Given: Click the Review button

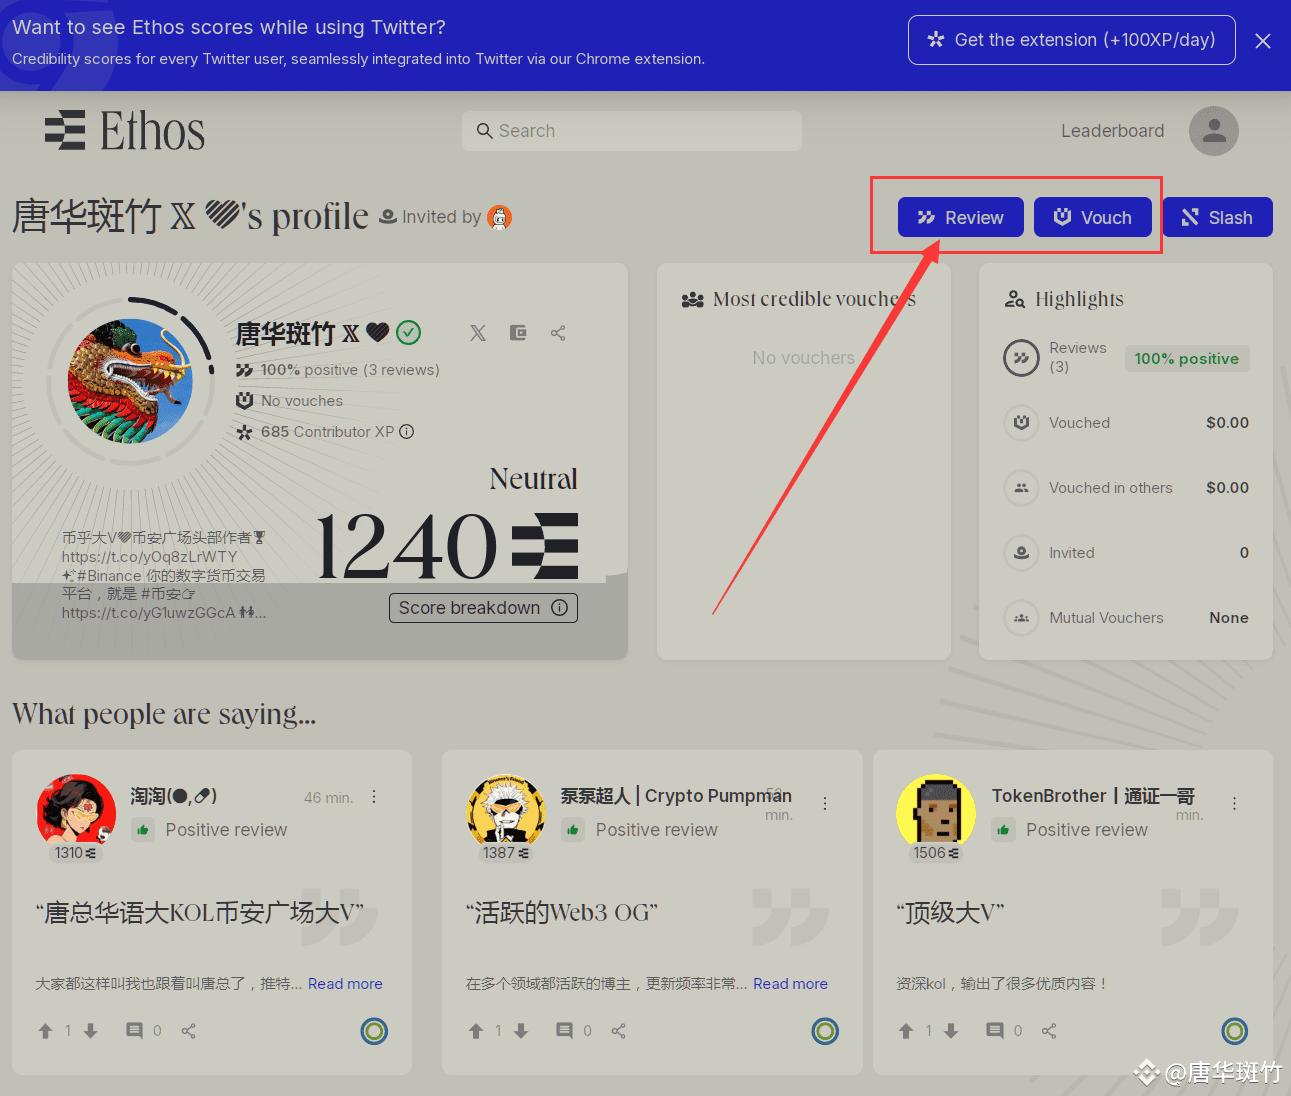Looking at the screenshot, I should point(961,217).
